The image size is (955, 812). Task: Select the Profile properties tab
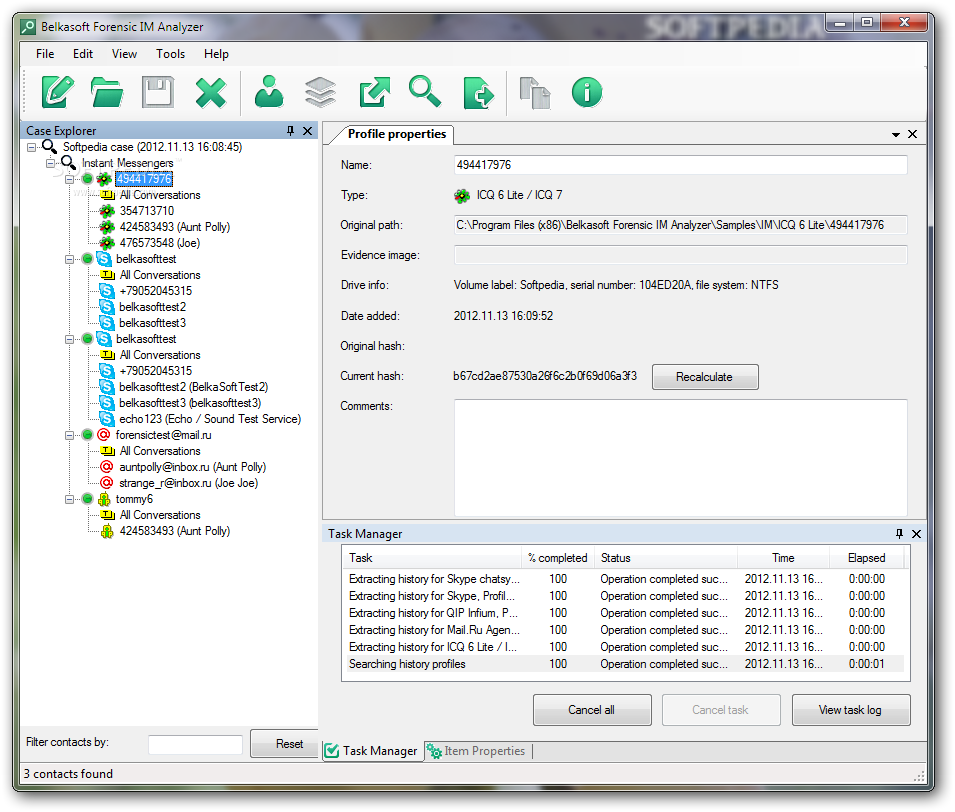396,134
